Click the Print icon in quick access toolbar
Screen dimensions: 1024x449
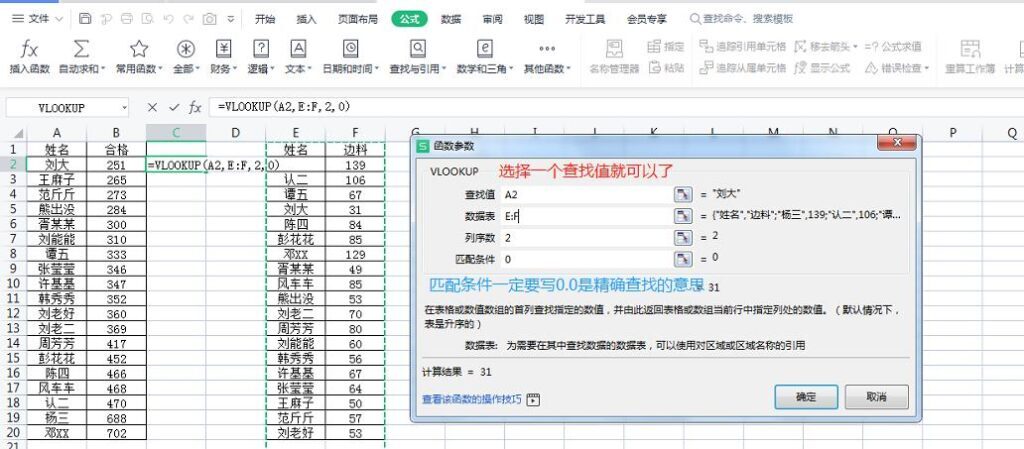click(x=127, y=19)
